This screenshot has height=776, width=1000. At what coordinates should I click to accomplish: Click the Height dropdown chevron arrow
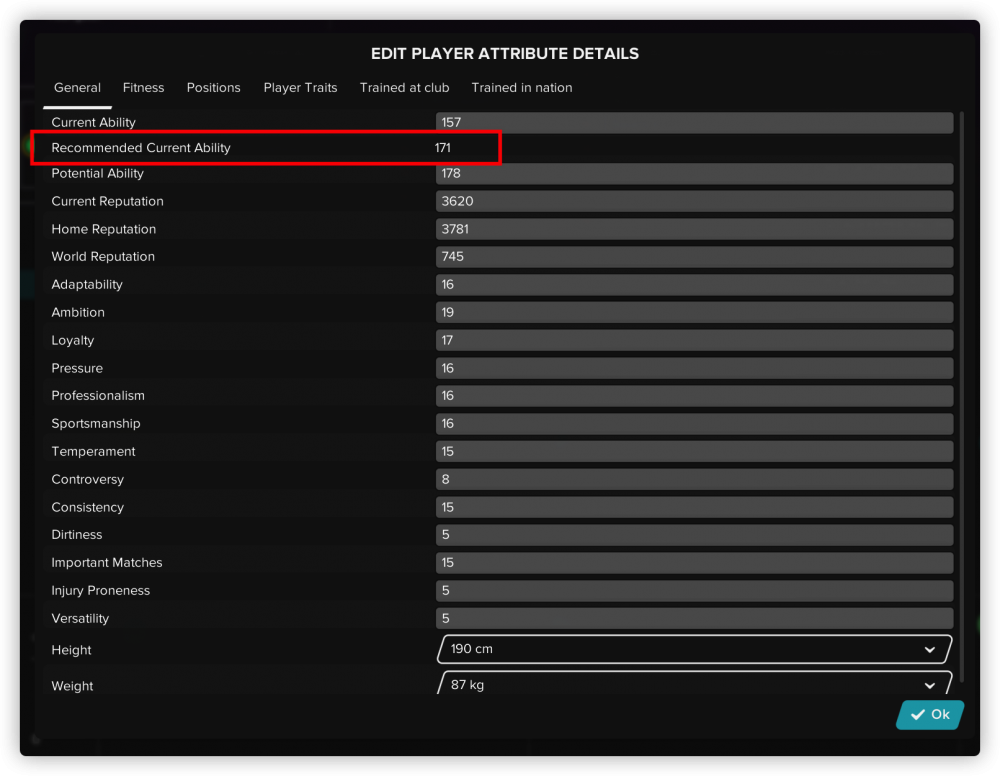[x=930, y=650]
